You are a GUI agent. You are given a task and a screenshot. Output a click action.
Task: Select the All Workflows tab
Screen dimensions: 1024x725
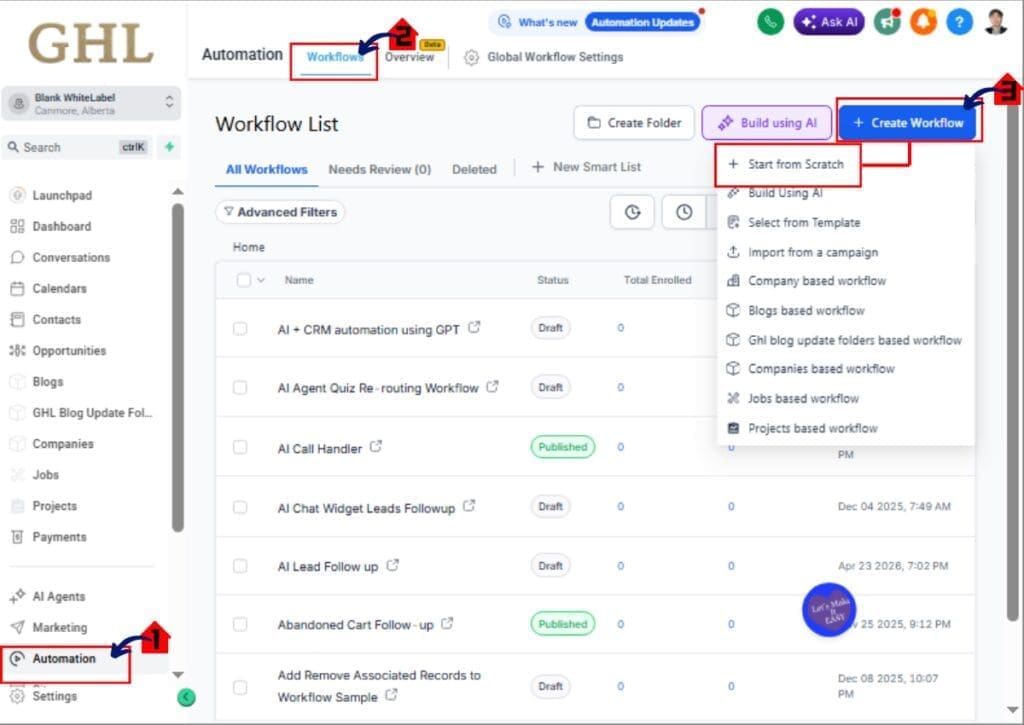(x=266, y=169)
